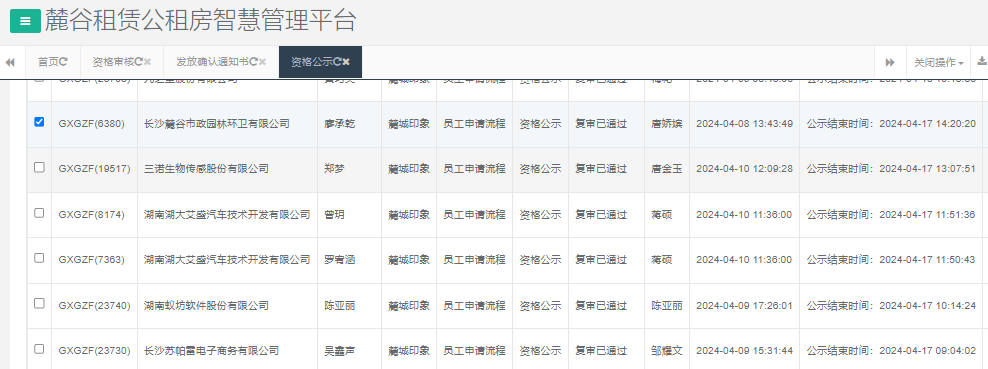Screen dimensions: 988x369
Task: Click 复审已通过 in the 吴鑫声 row
Action: pos(601,351)
